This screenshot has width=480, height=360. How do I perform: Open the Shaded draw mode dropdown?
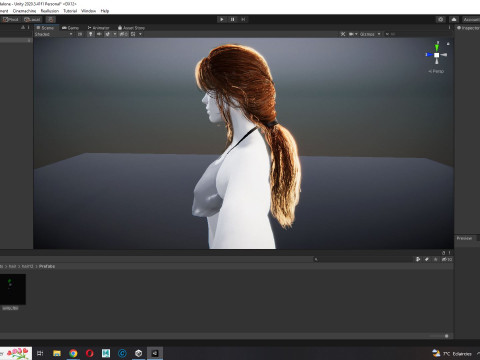coord(53,34)
